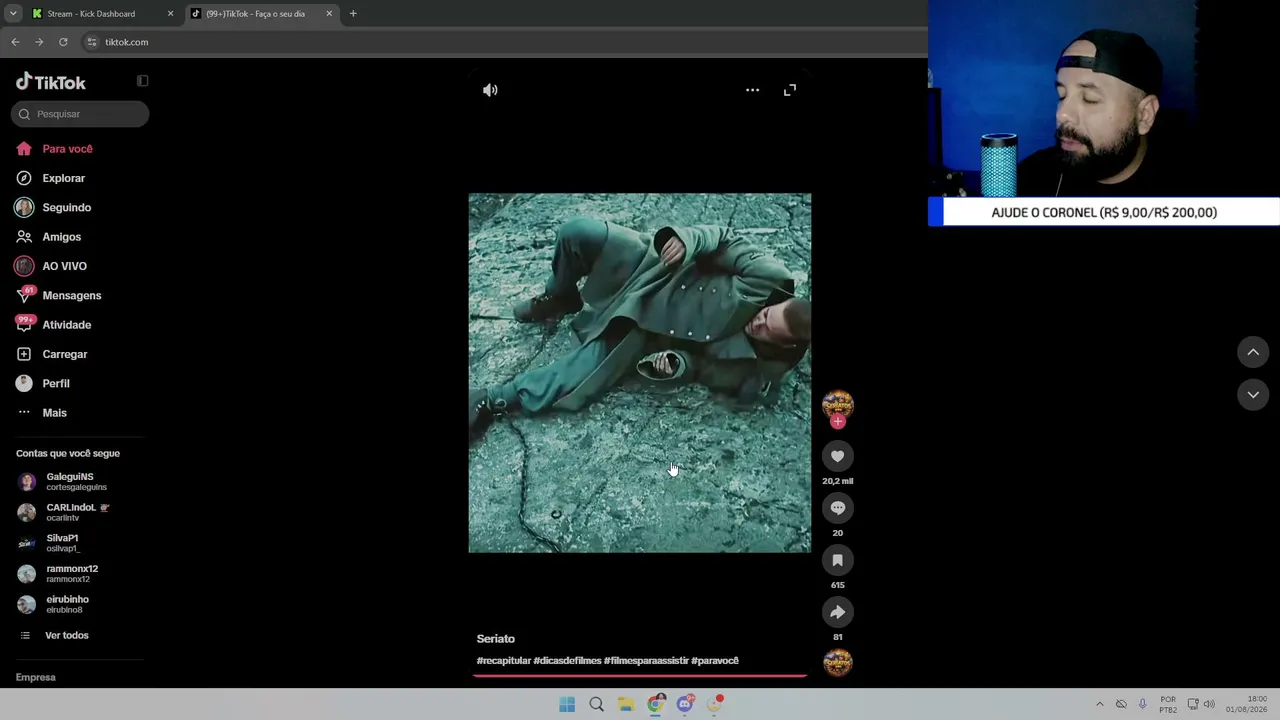Open Discord from the taskbar
Viewport: 1280px width, 720px height.
[x=685, y=704]
